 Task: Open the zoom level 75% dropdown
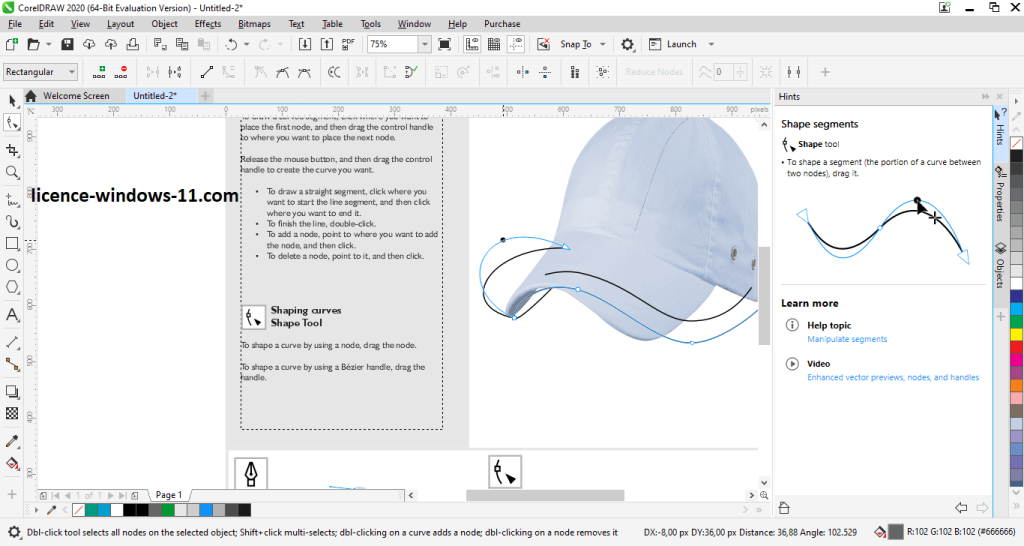(x=424, y=44)
